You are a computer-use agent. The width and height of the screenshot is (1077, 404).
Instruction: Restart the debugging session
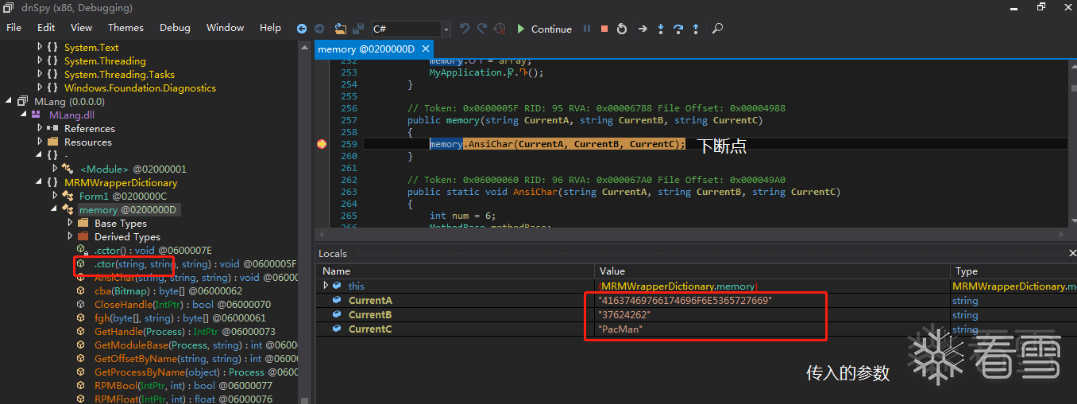pyautogui.click(x=622, y=29)
